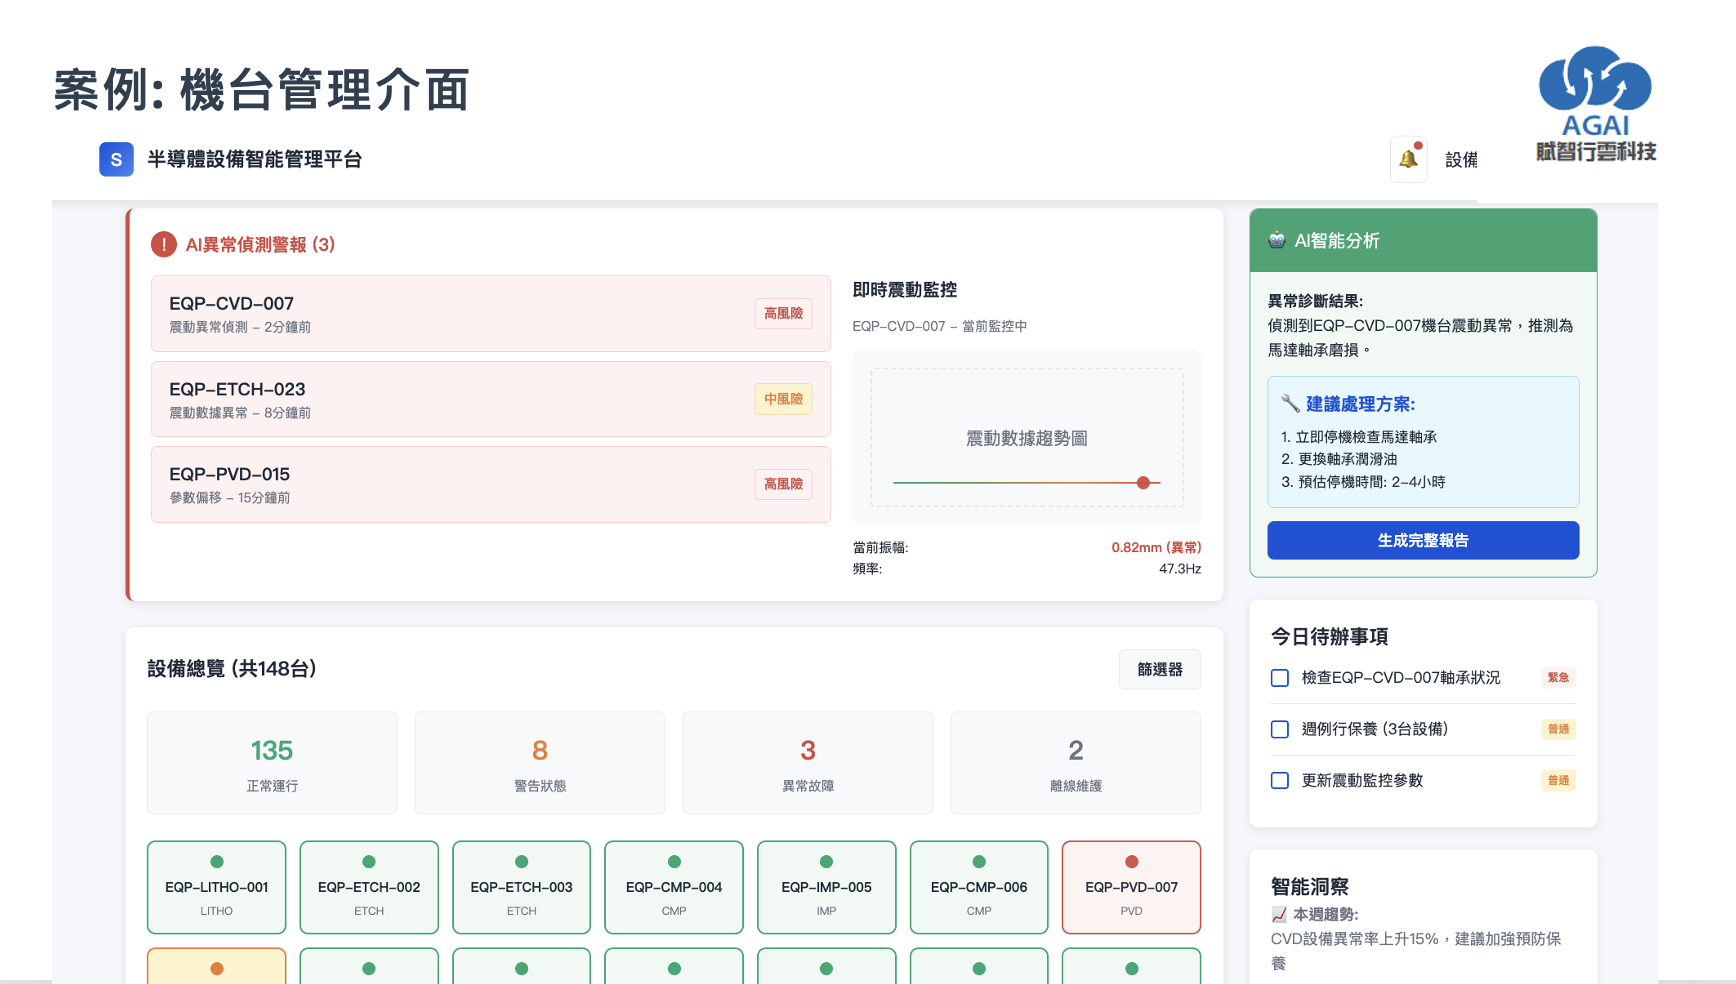The image size is (1736, 984).
Task: Click the red status dot on EQP-PVD-007
Action: [x=1131, y=860]
